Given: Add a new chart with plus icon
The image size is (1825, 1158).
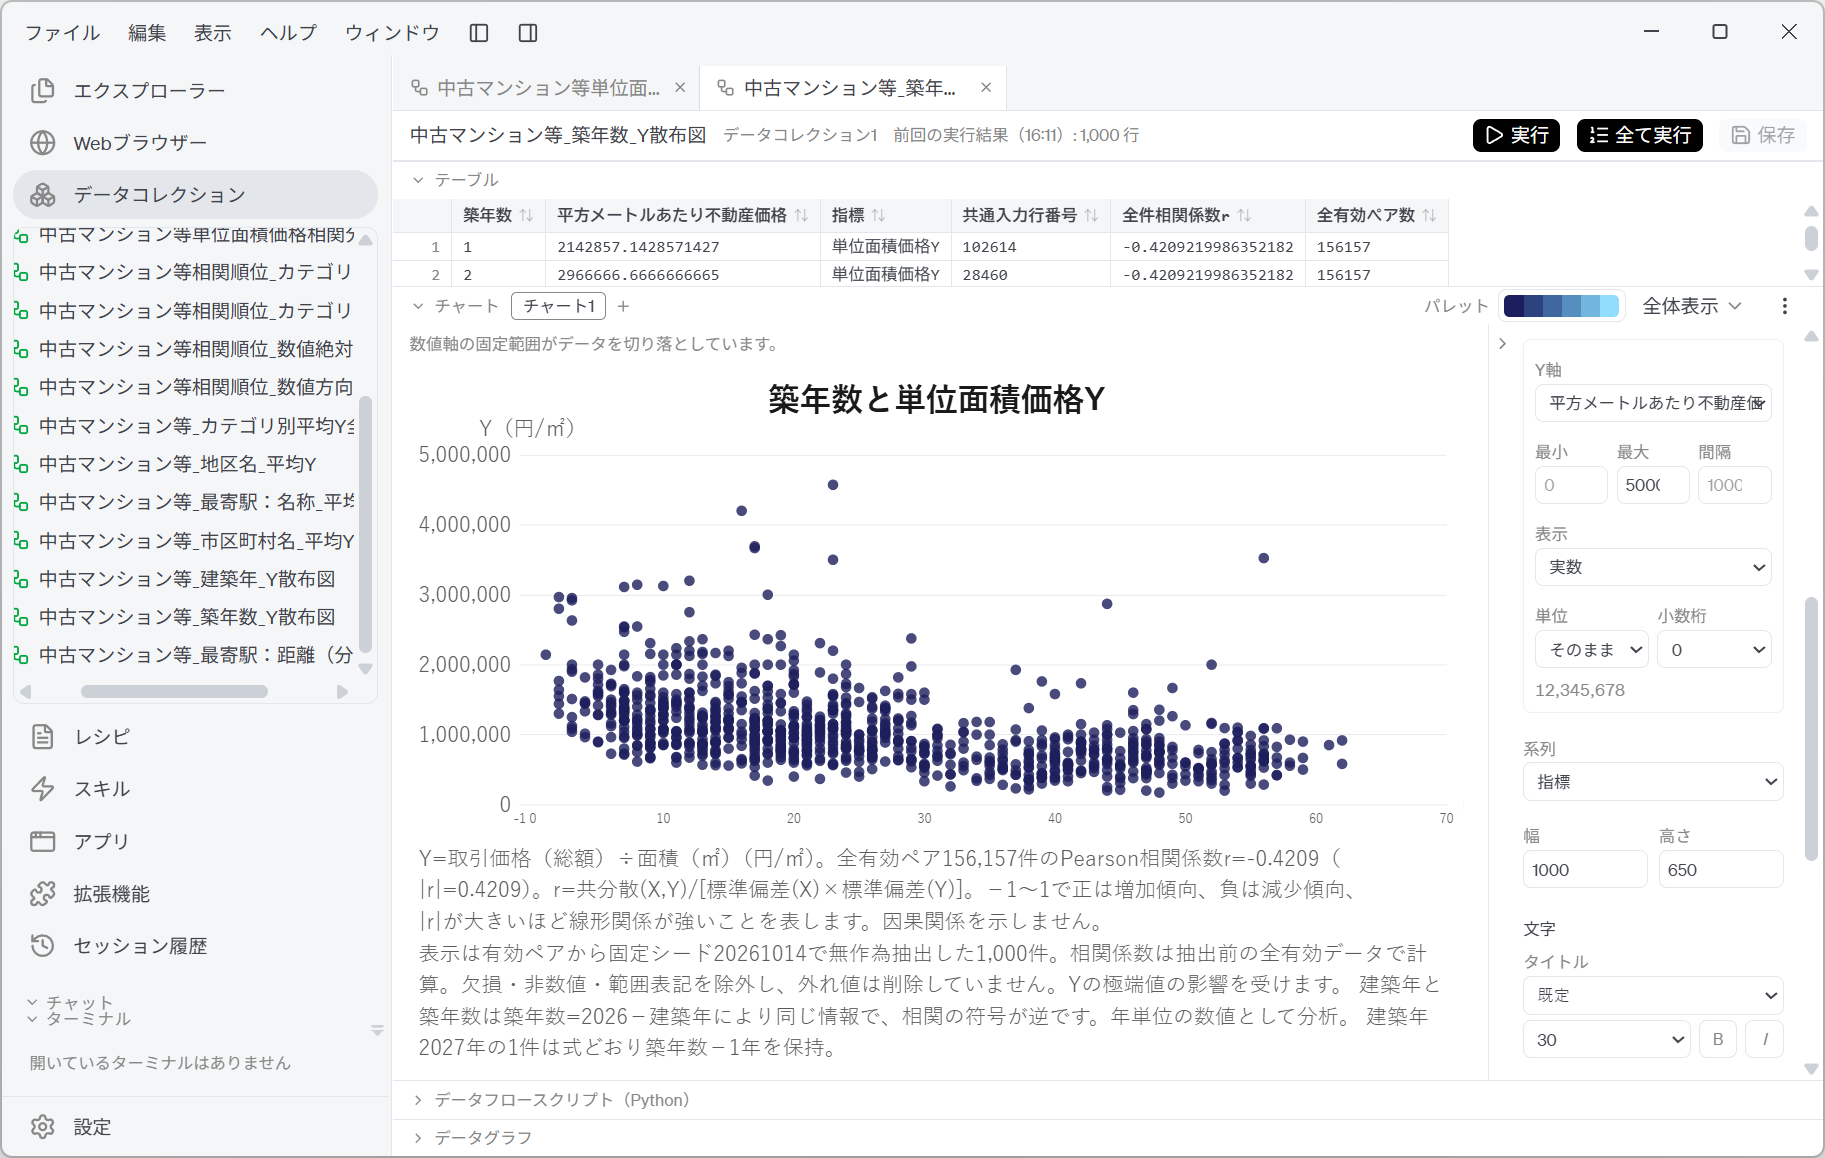Looking at the screenshot, I should (623, 306).
